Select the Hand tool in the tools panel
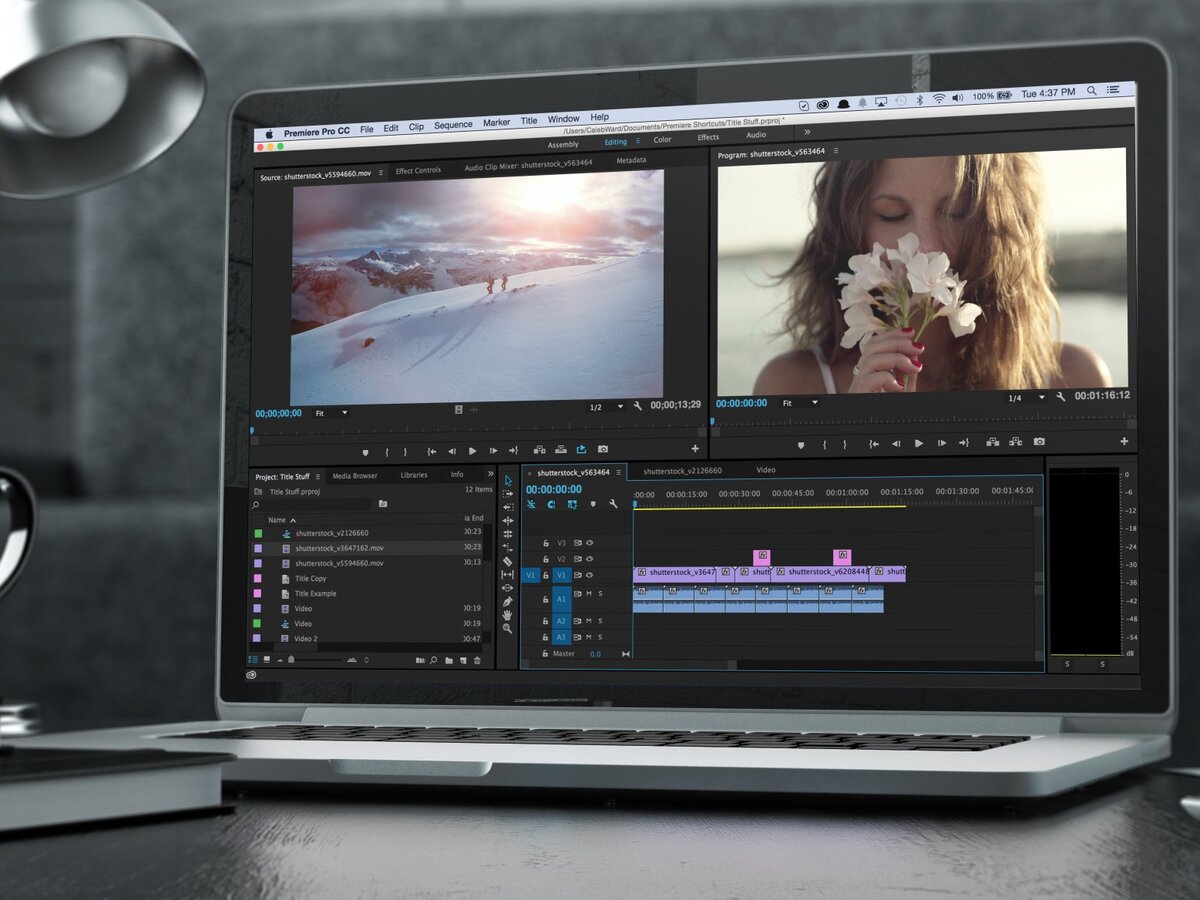The width and height of the screenshot is (1200, 900). click(507, 615)
